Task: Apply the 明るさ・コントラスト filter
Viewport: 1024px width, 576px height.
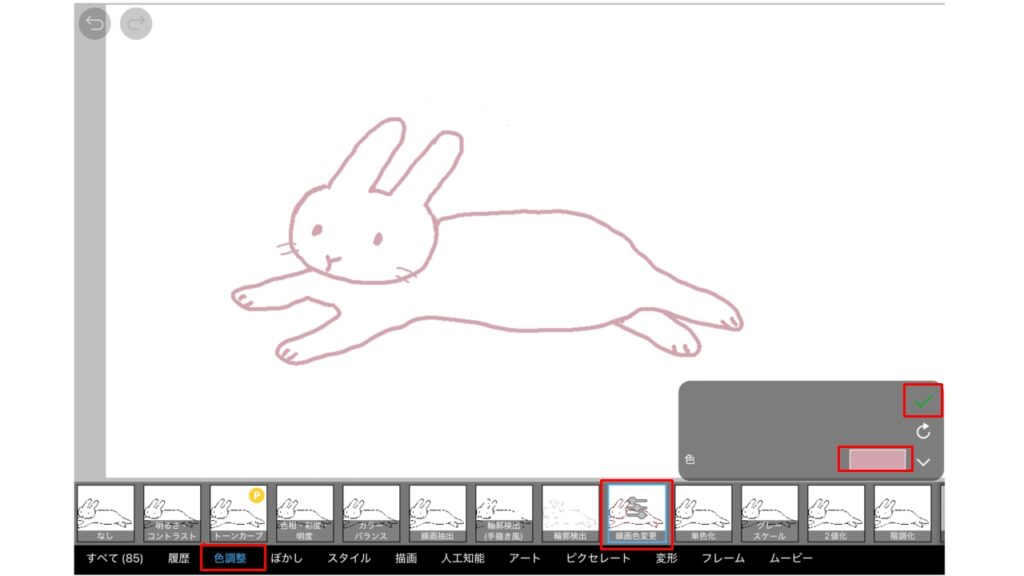Action: 172,513
